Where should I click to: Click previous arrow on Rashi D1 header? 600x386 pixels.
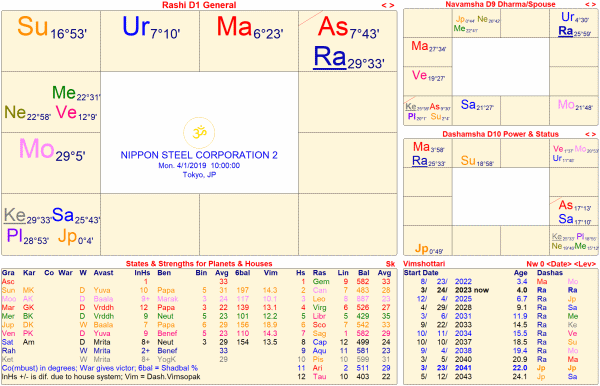[x=383, y=5]
